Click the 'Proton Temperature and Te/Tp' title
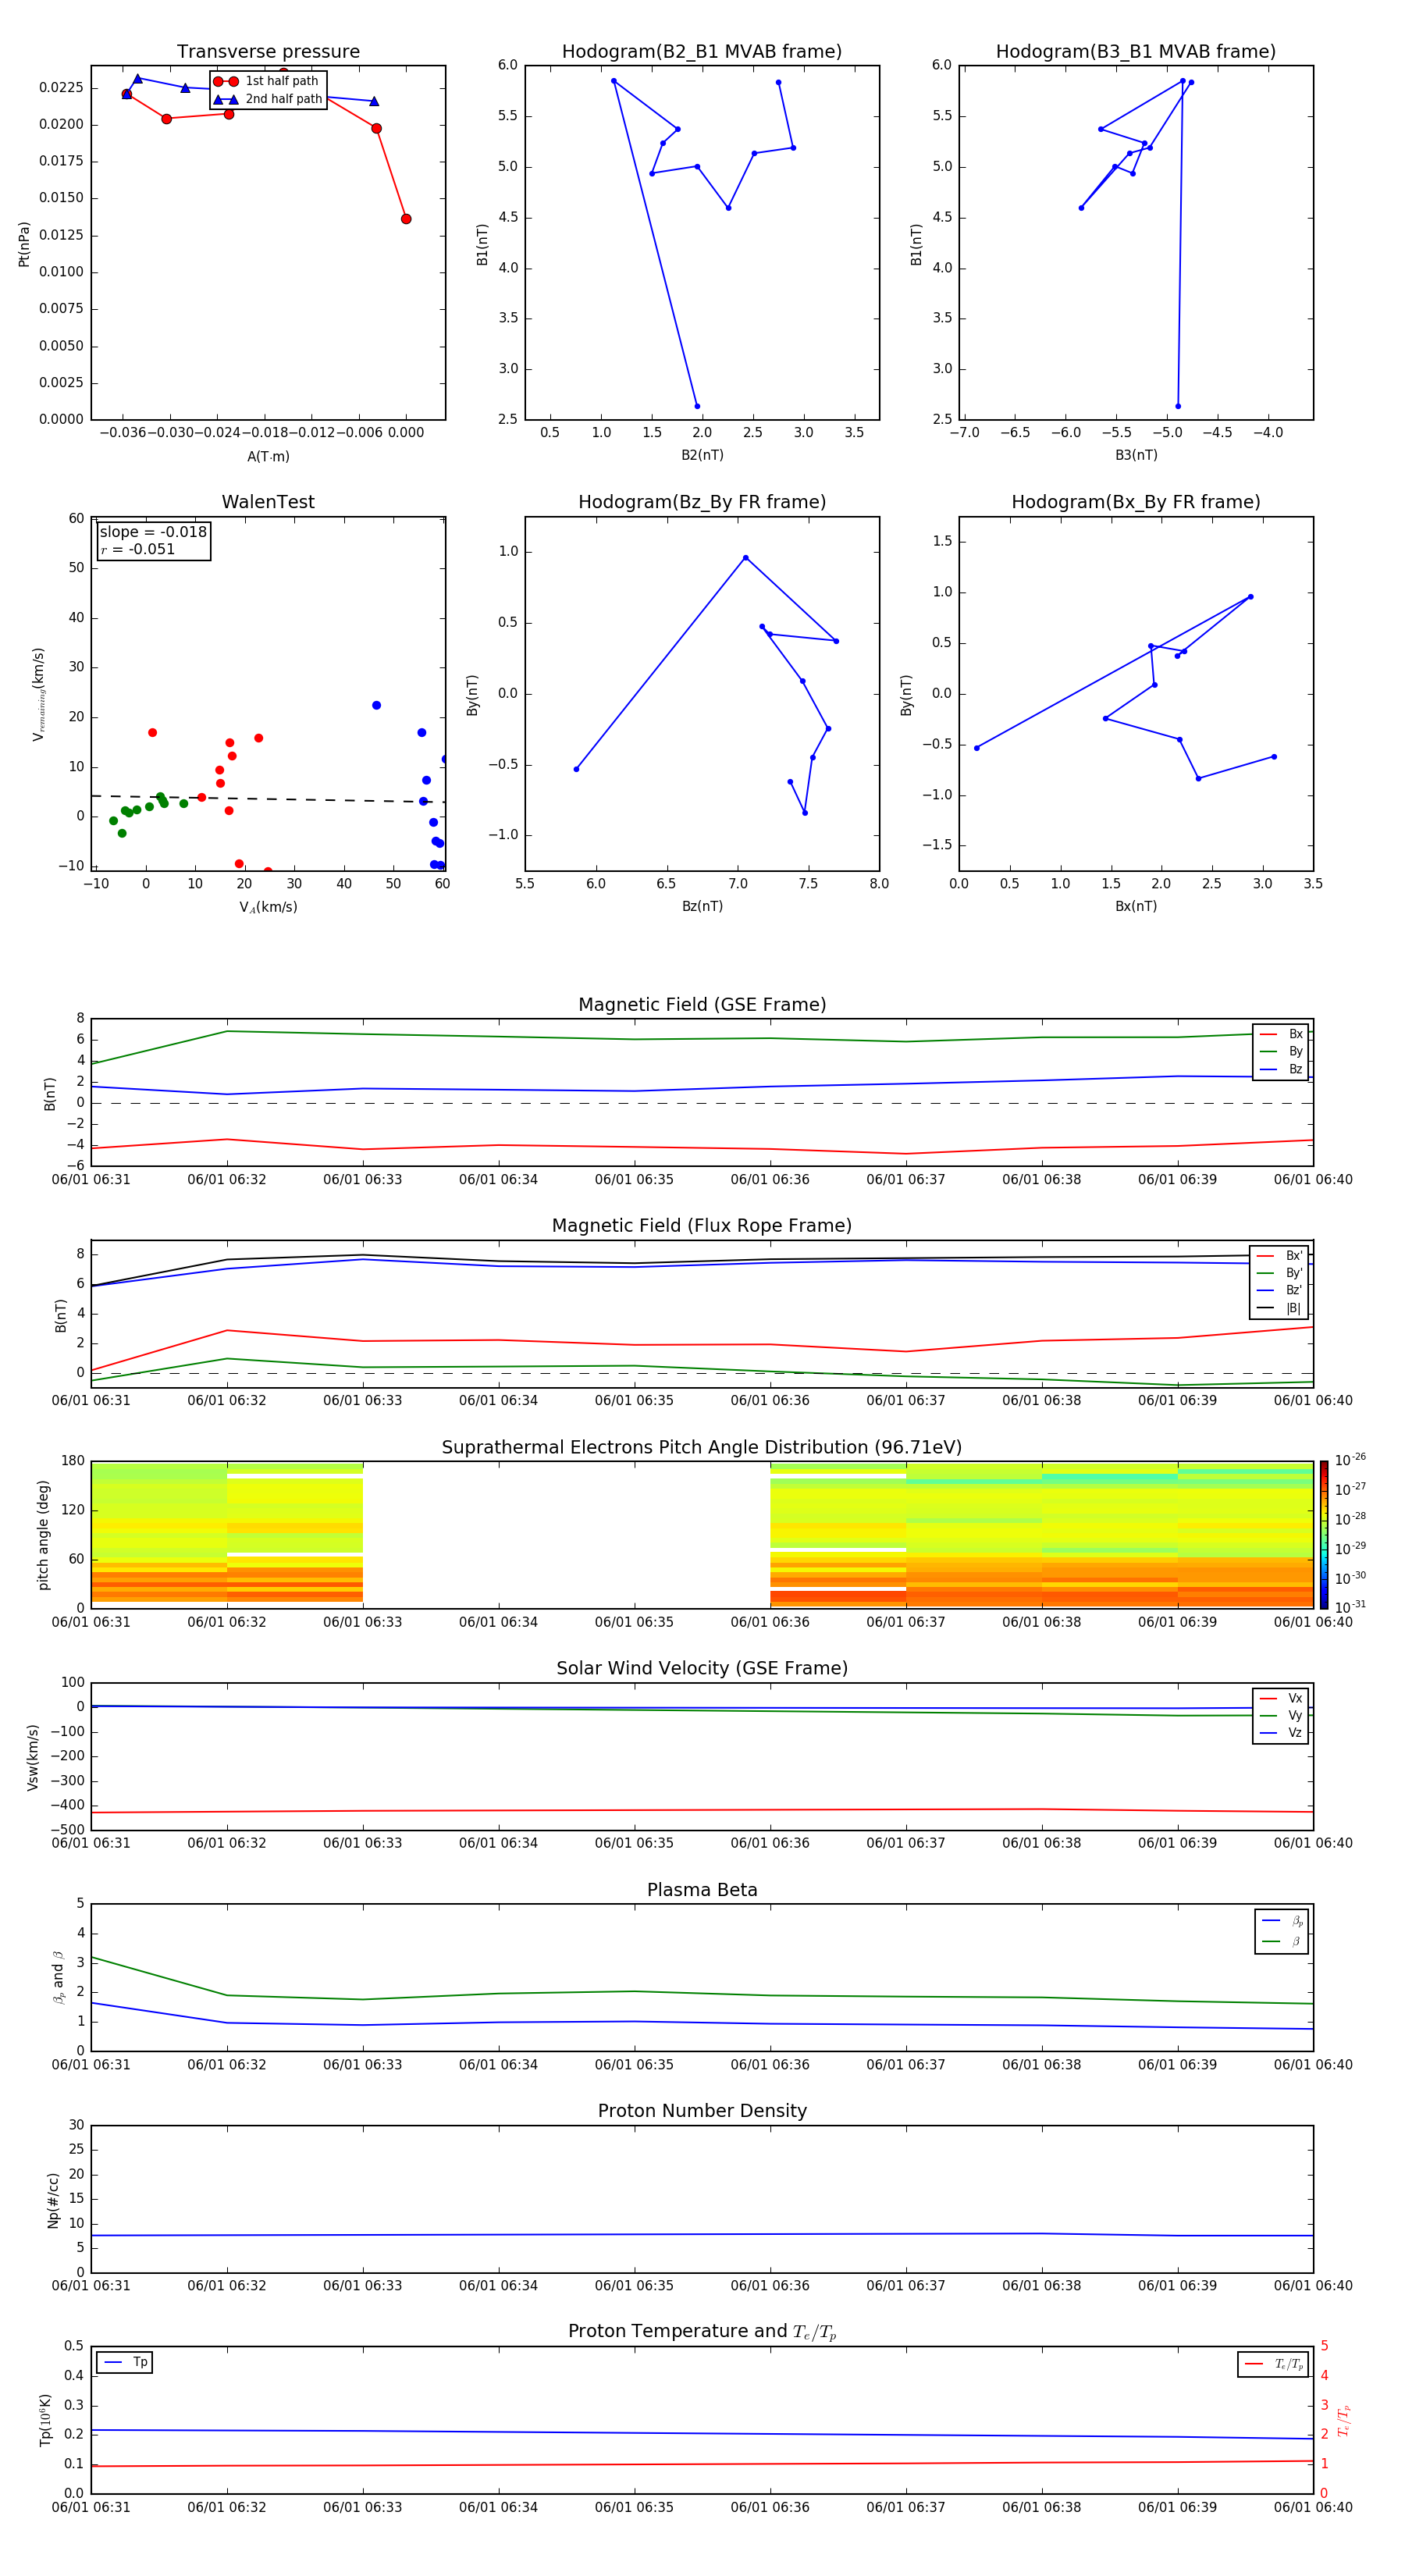Screen dimensions: 1405x2576 coord(702,2331)
